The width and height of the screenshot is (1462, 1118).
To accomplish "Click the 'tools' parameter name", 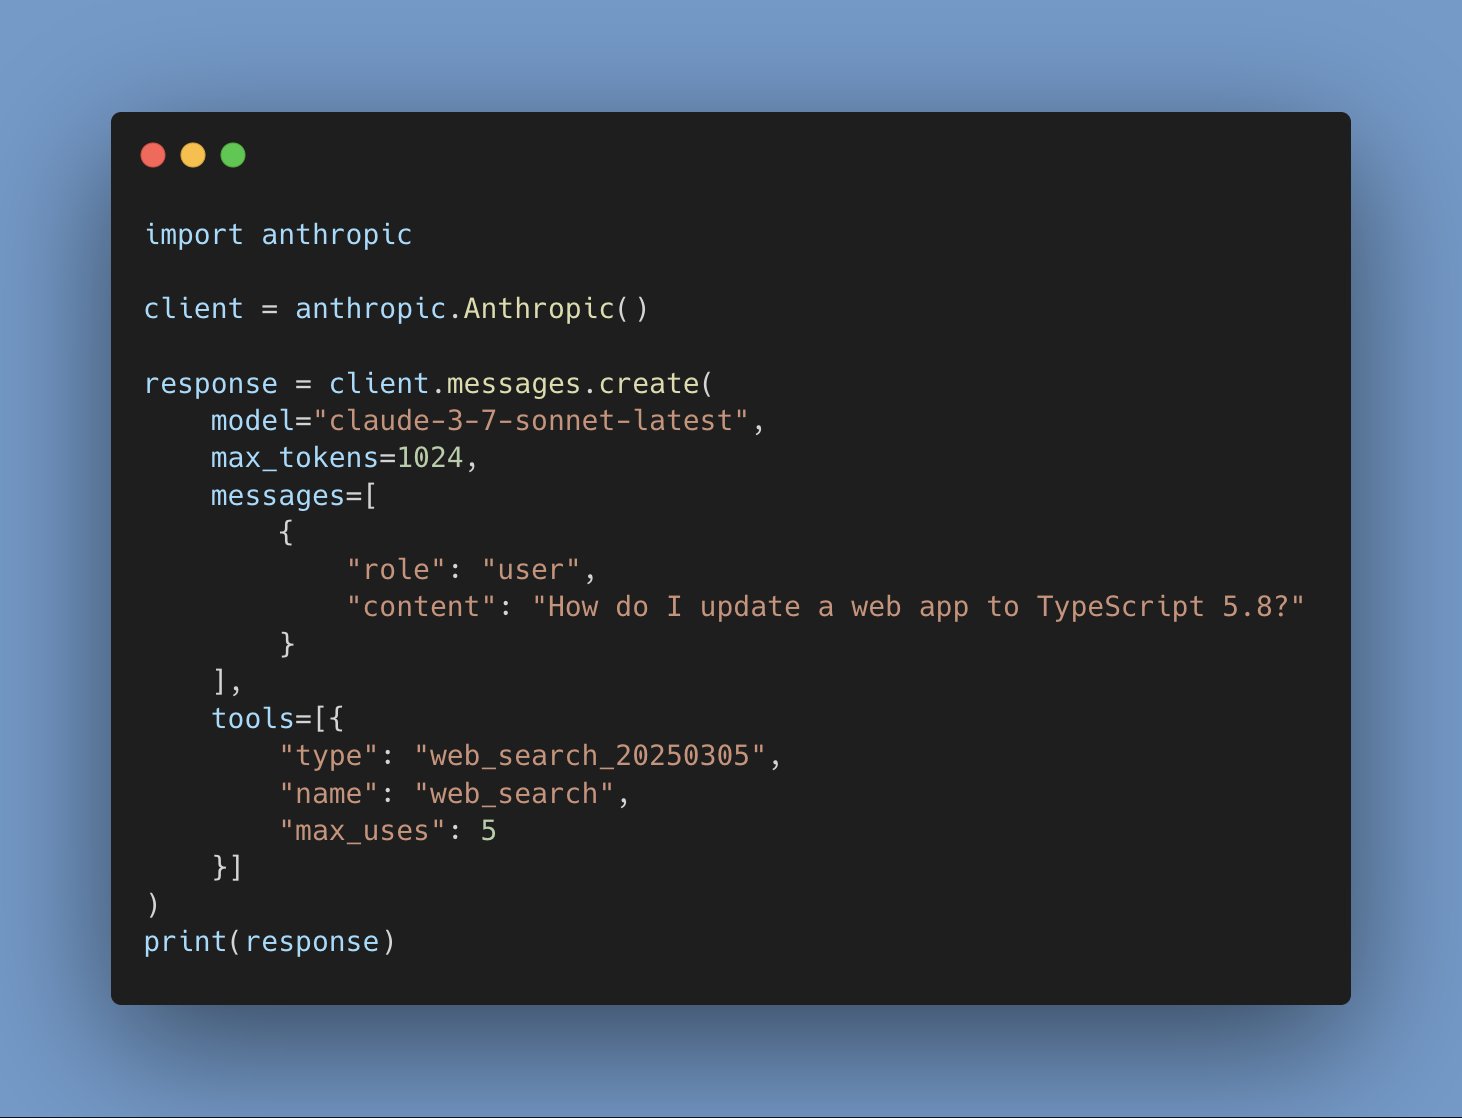I will pos(253,718).
